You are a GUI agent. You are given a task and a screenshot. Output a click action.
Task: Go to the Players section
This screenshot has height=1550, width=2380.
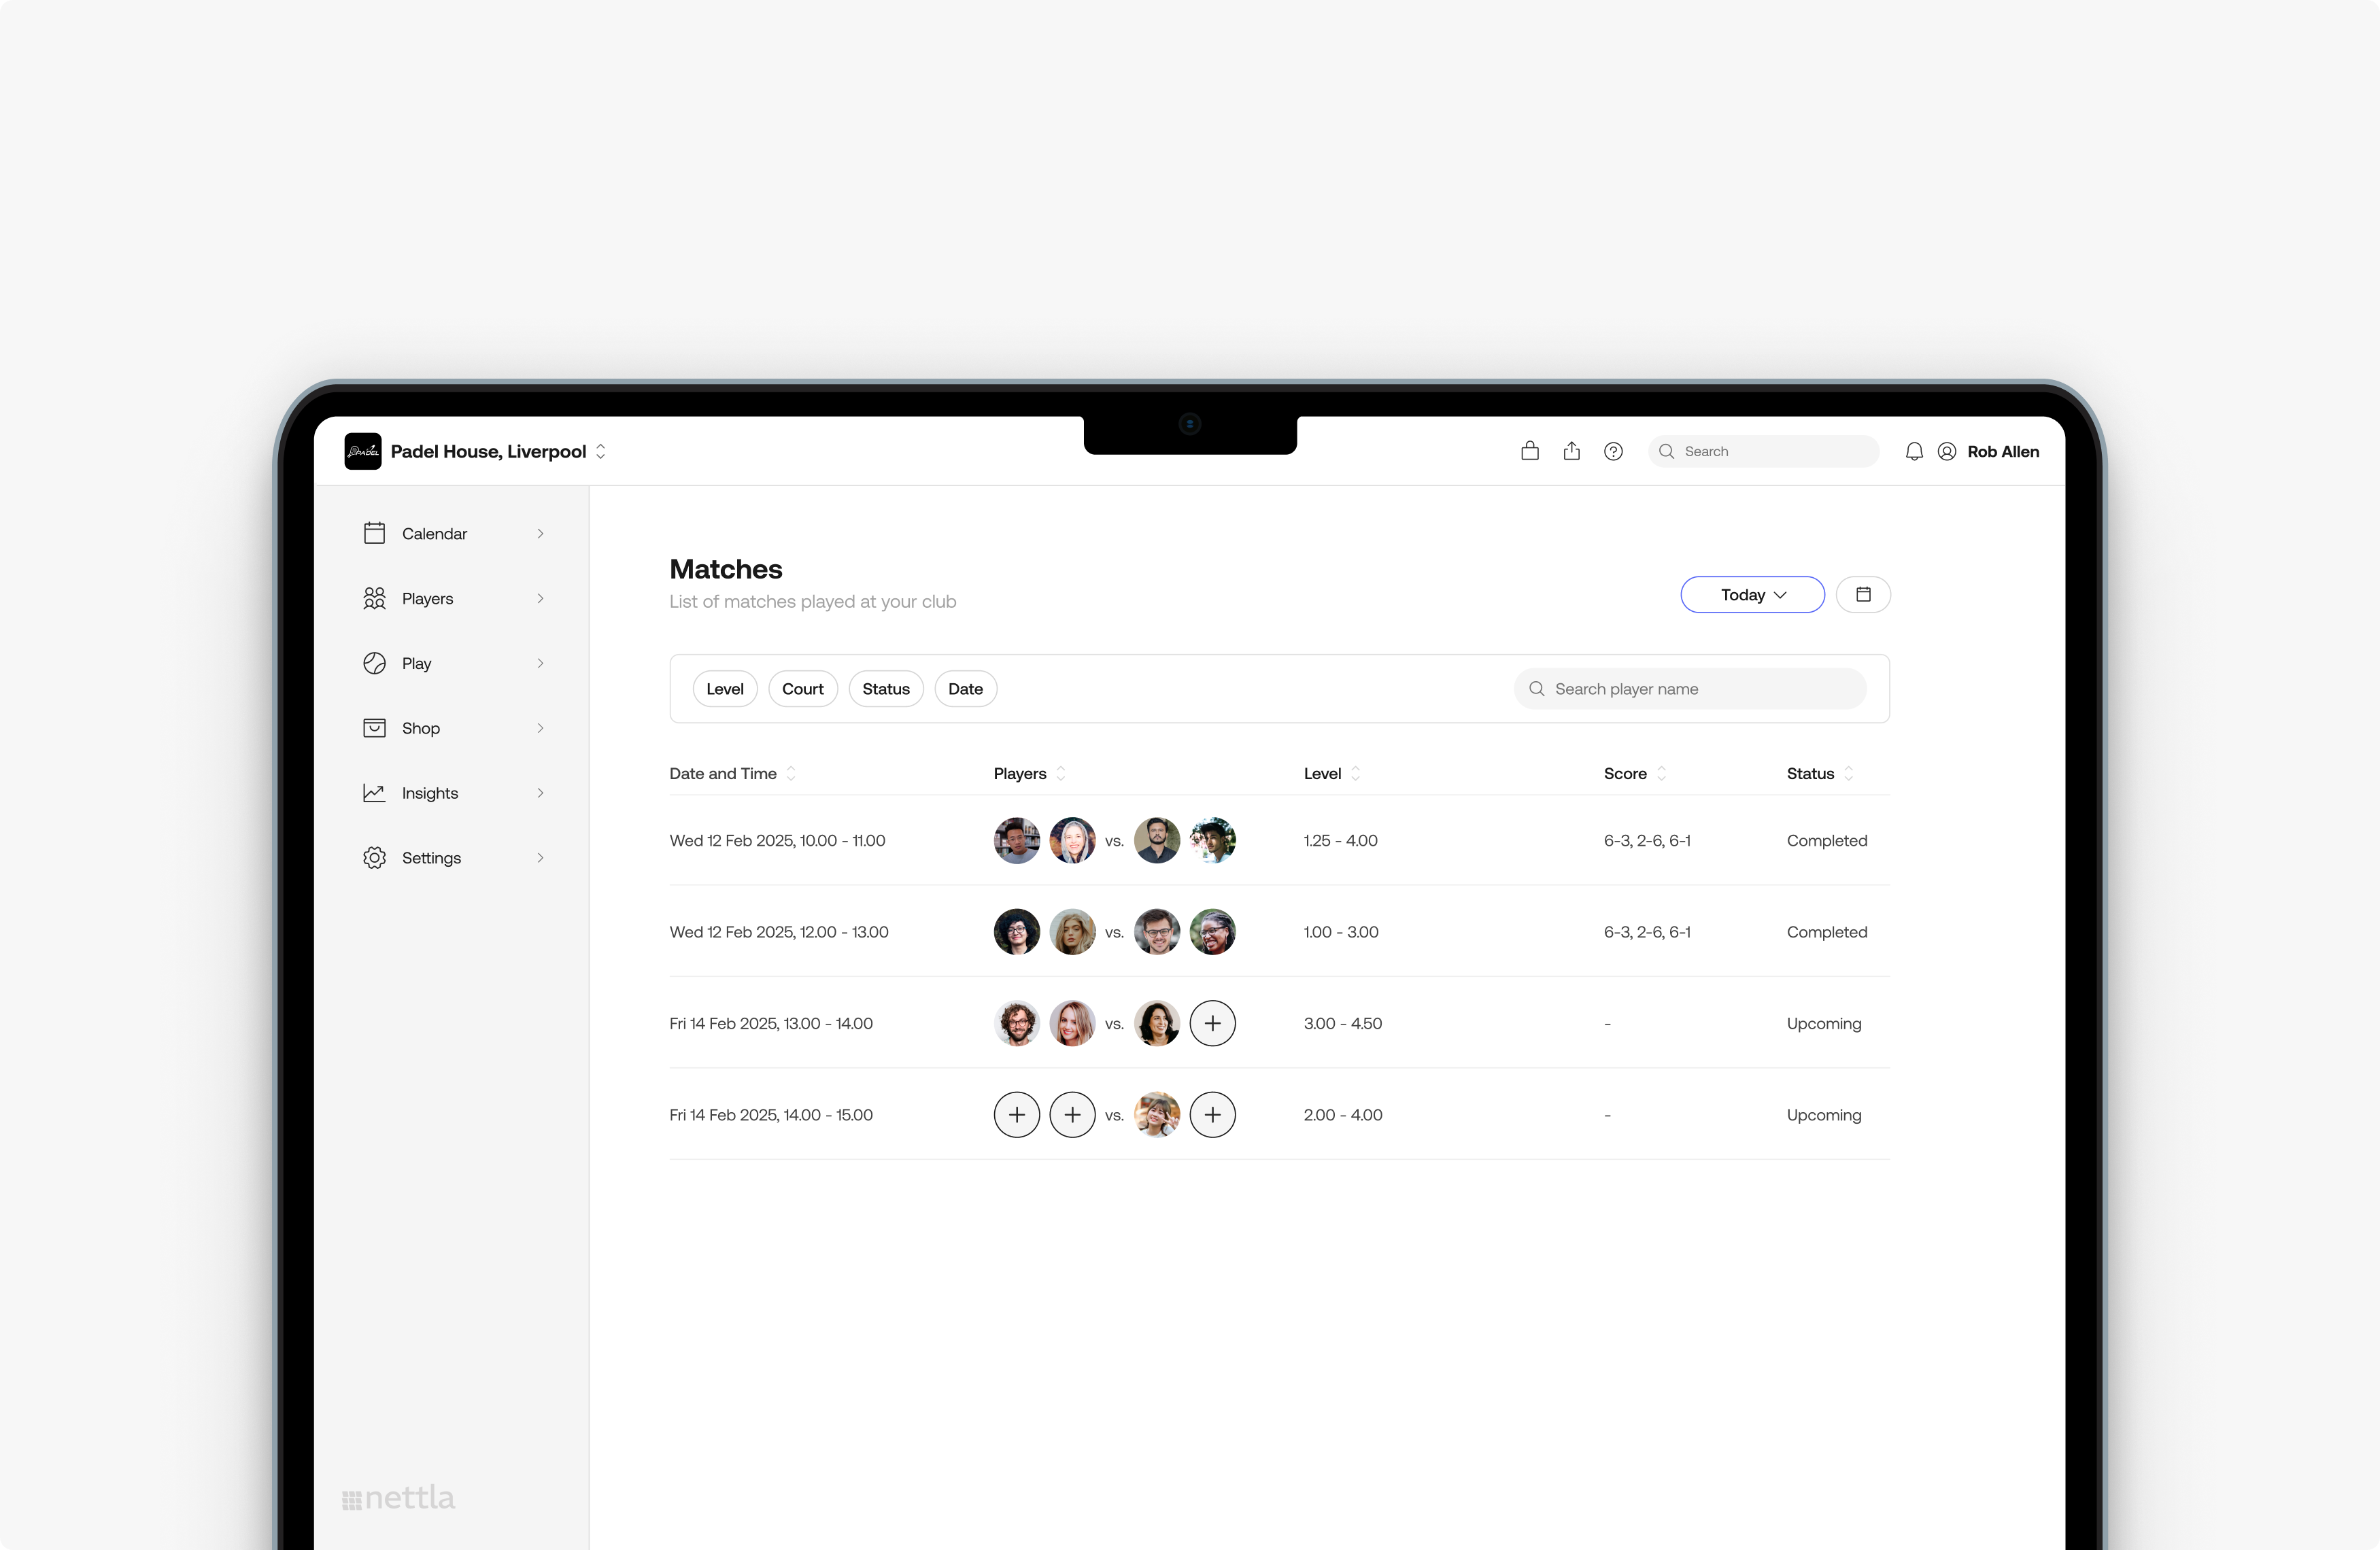click(x=427, y=598)
